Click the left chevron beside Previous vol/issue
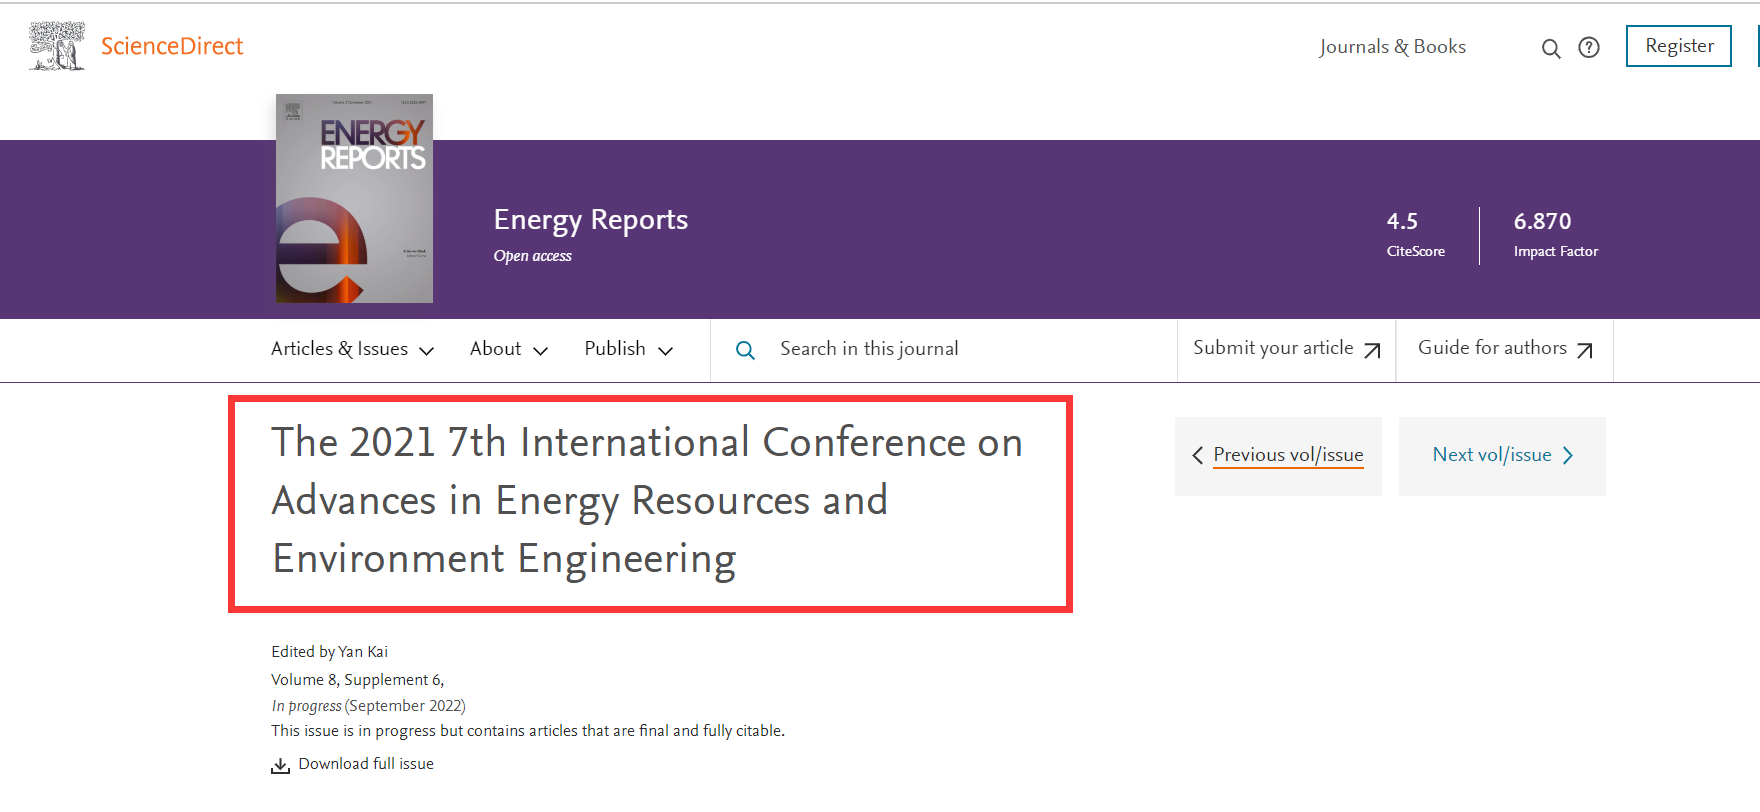Screen dimensions: 1760x812 pos(1197,456)
